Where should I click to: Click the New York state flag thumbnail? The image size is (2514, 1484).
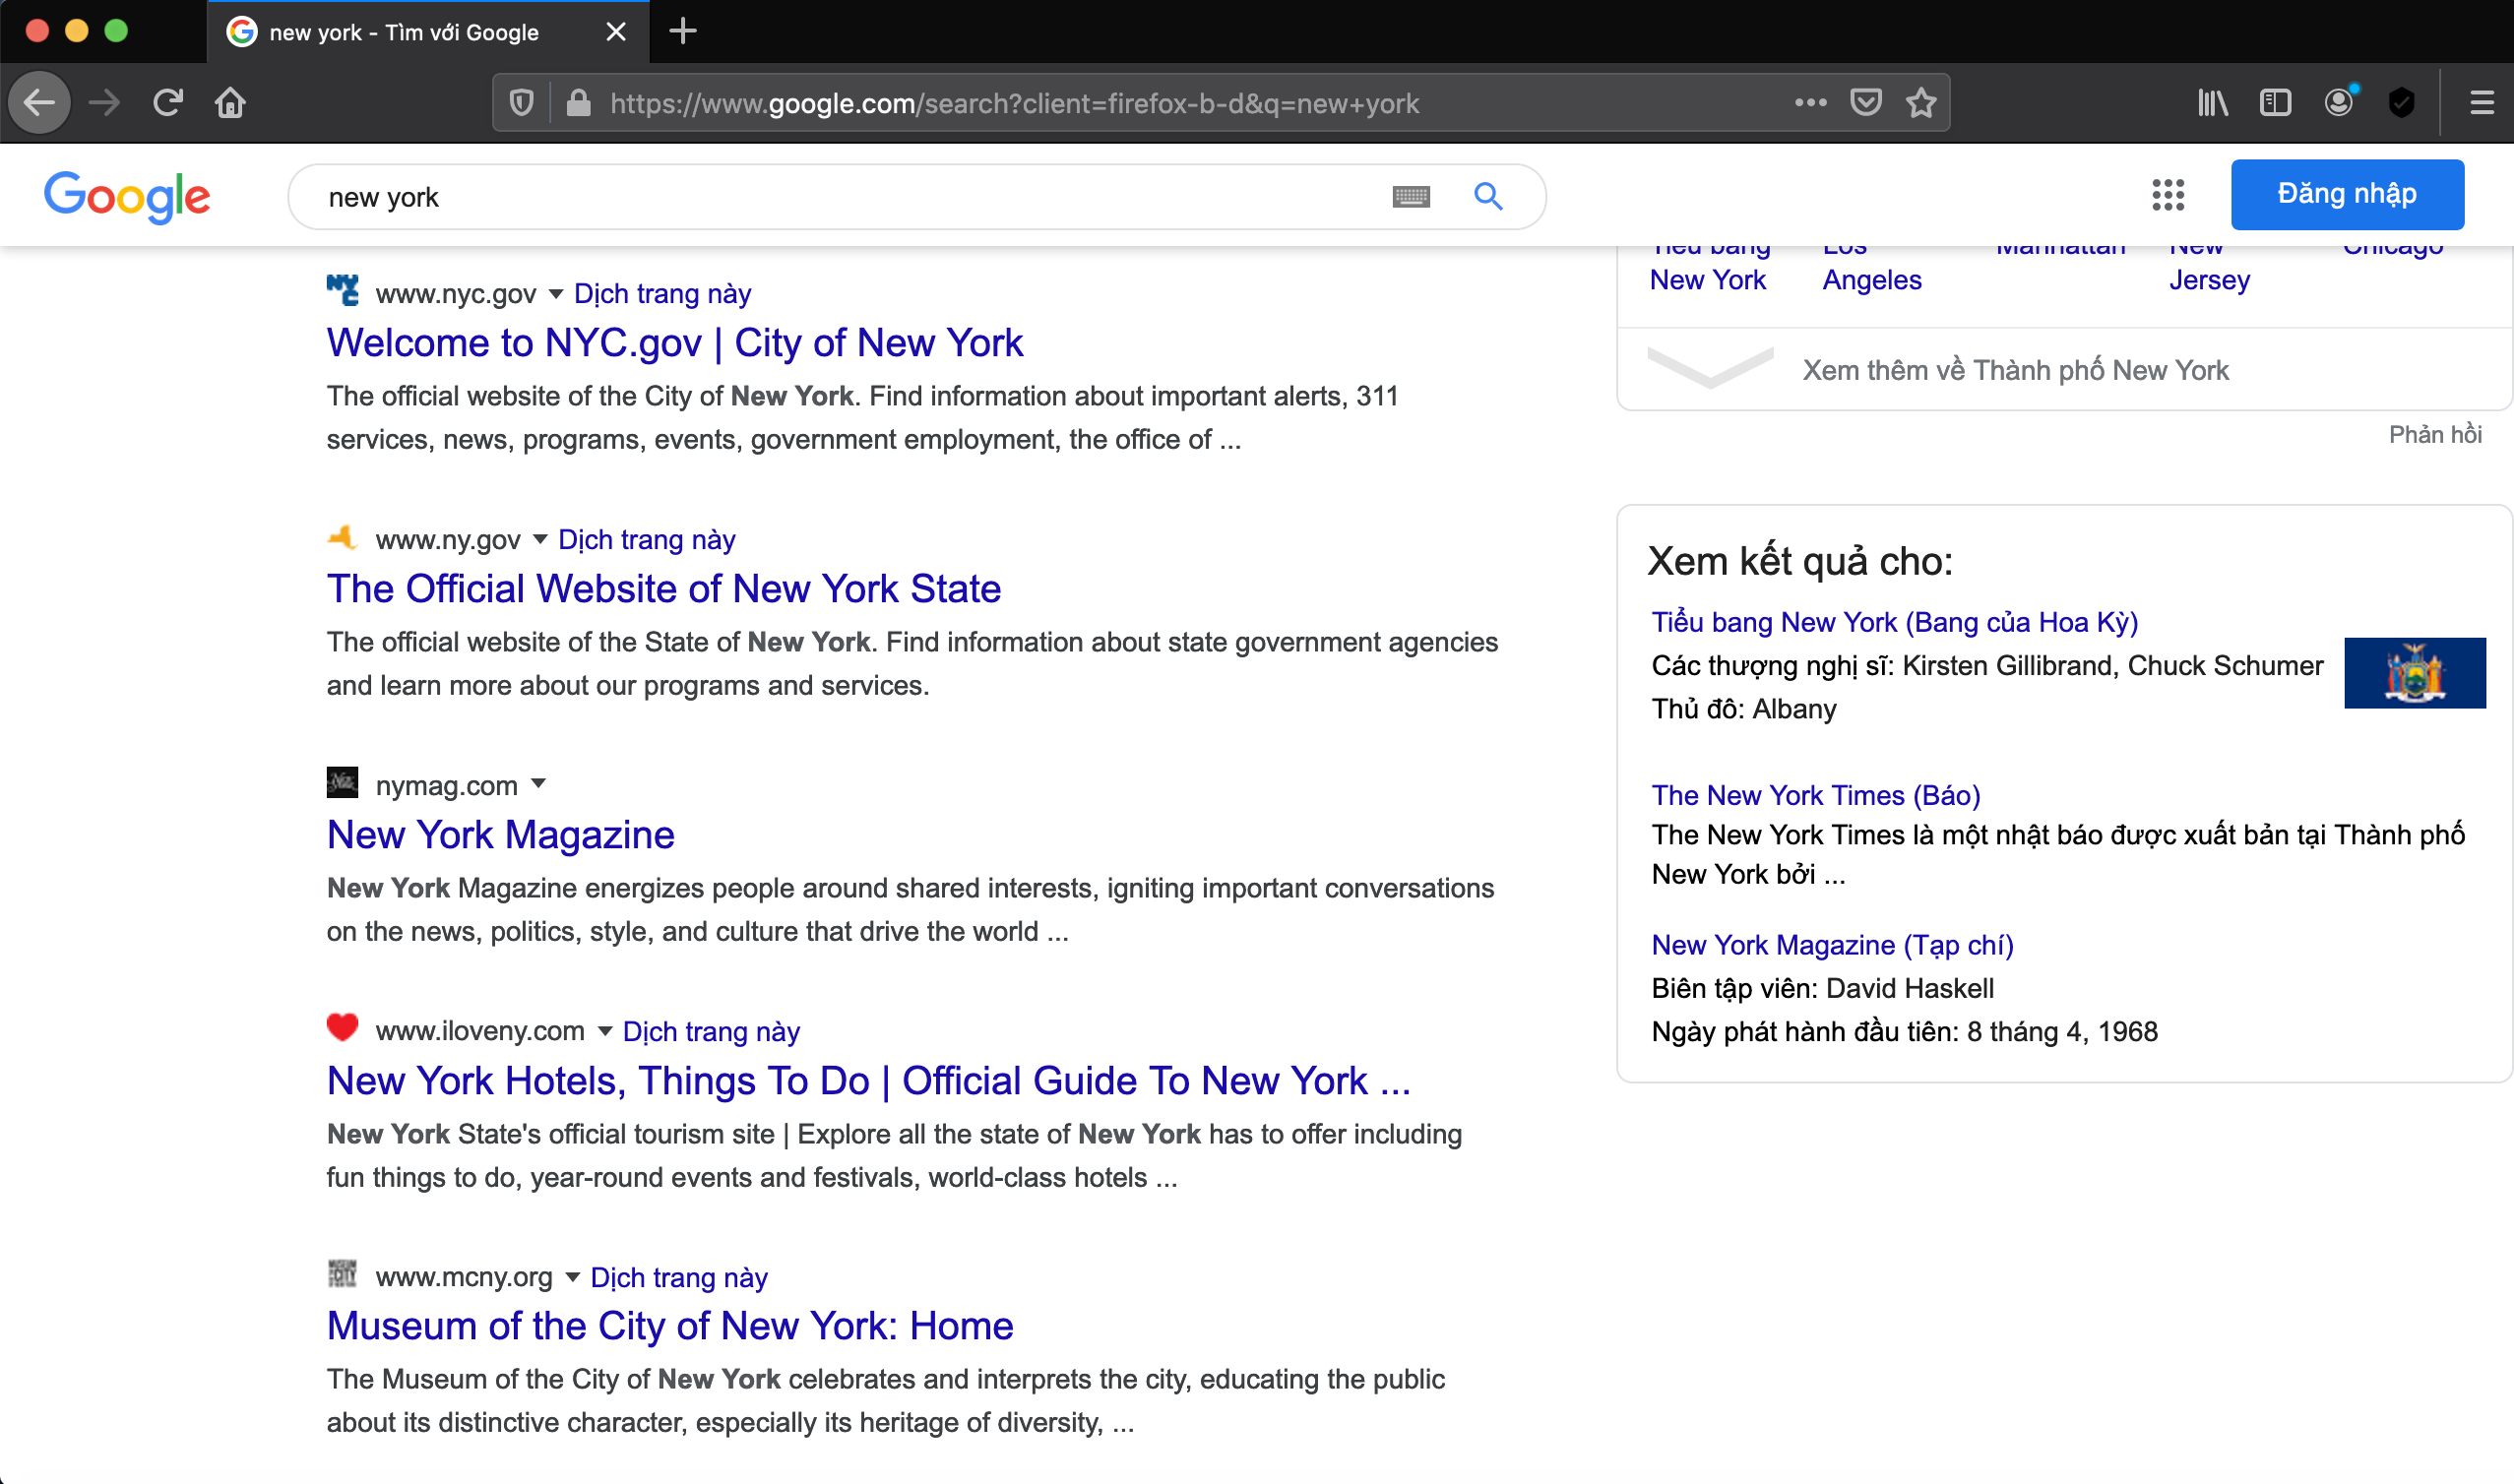click(x=2414, y=673)
